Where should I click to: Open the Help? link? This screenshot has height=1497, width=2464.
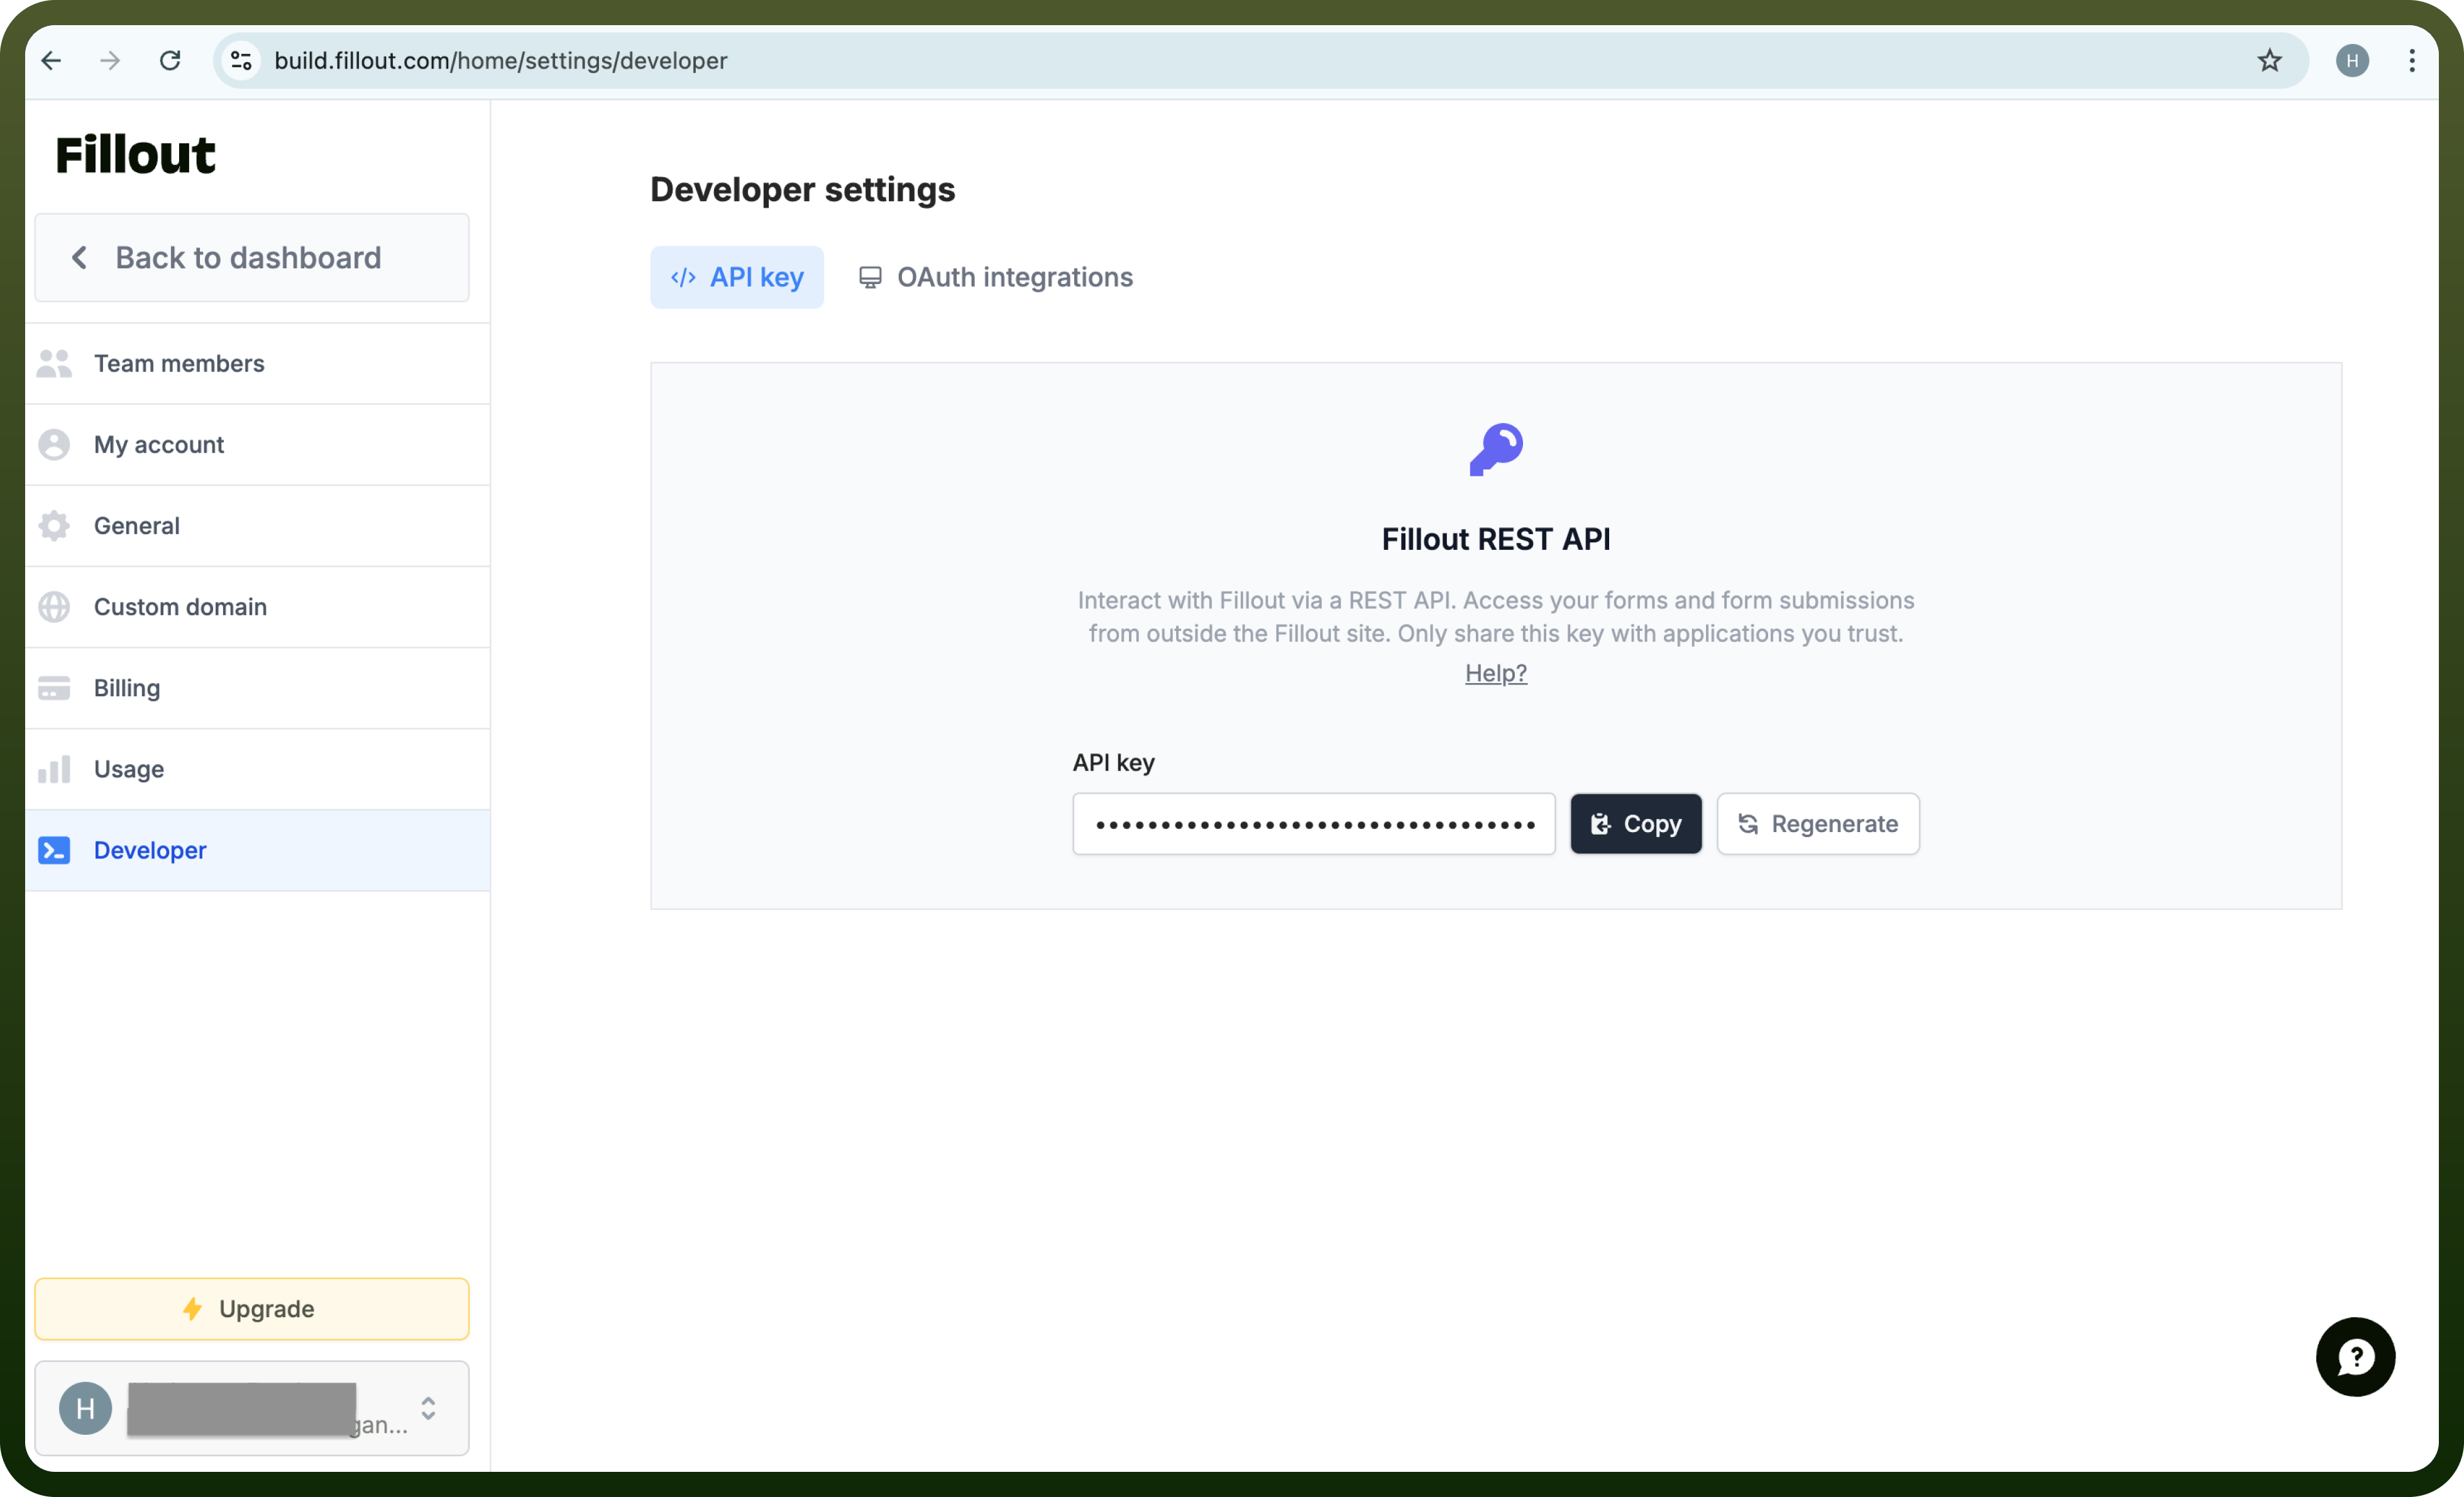[x=1496, y=673]
